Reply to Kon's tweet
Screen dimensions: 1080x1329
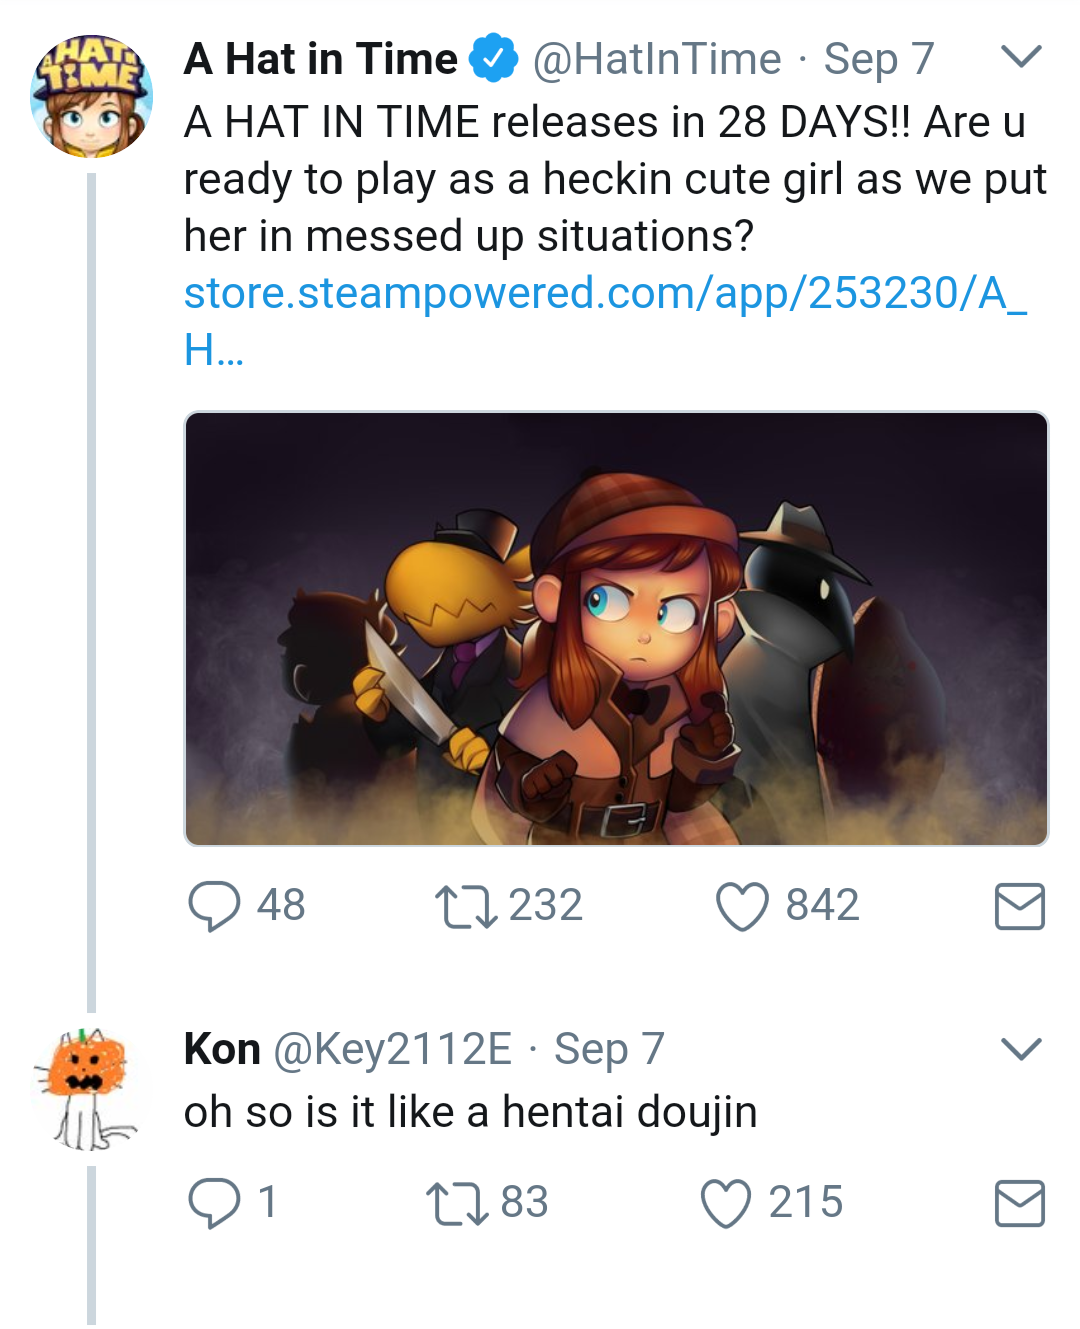[214, 1202]
